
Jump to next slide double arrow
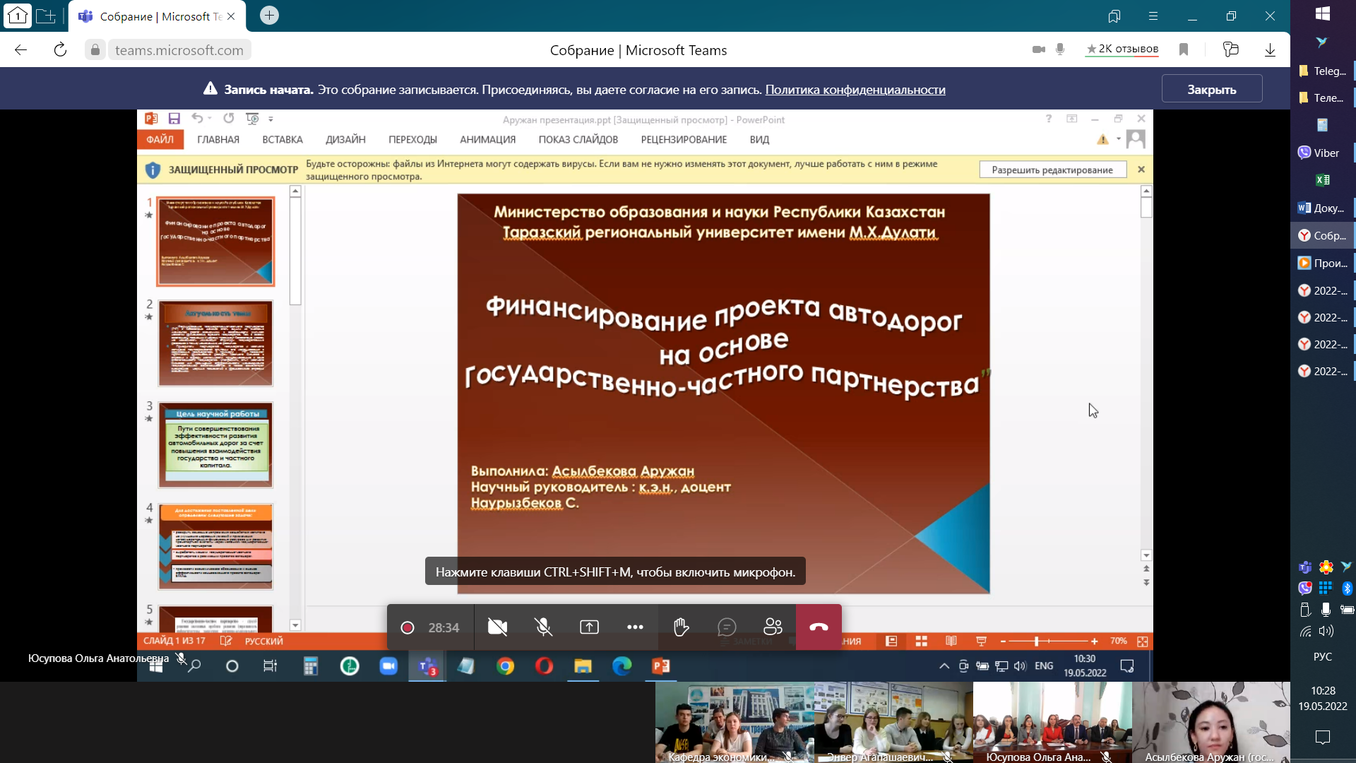click(1146, 582)
